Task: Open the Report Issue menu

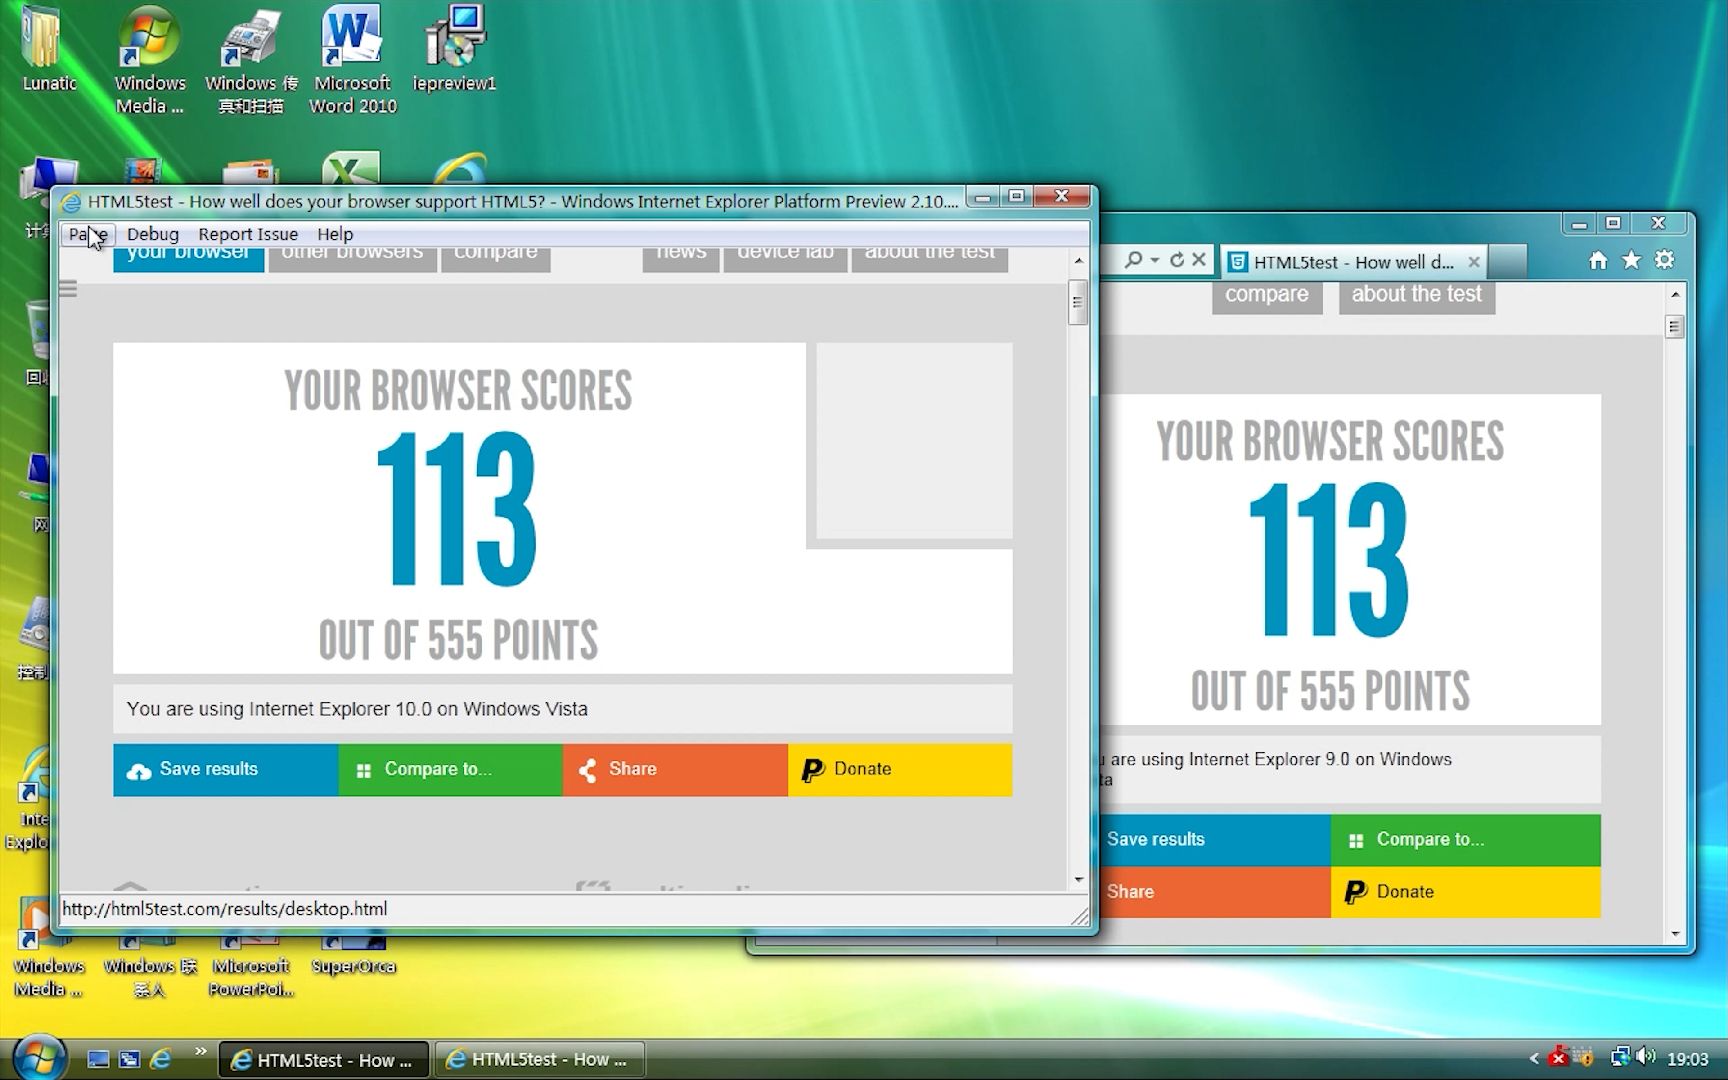Action: (248, 234)
